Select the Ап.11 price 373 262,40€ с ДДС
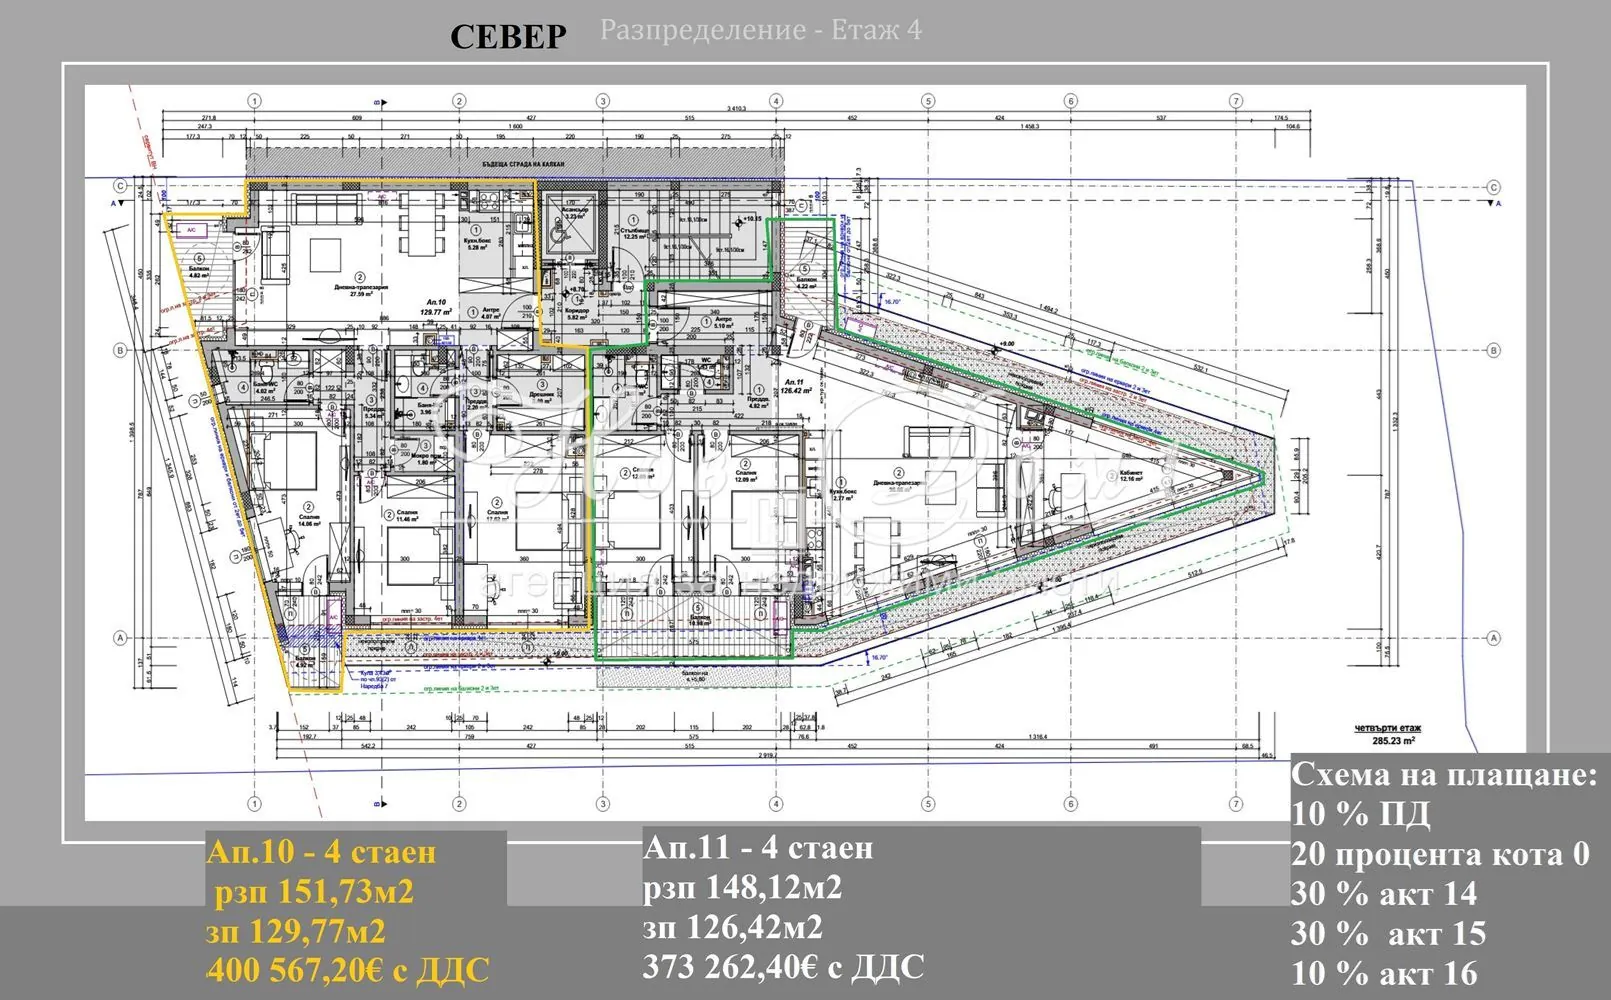 783,967
